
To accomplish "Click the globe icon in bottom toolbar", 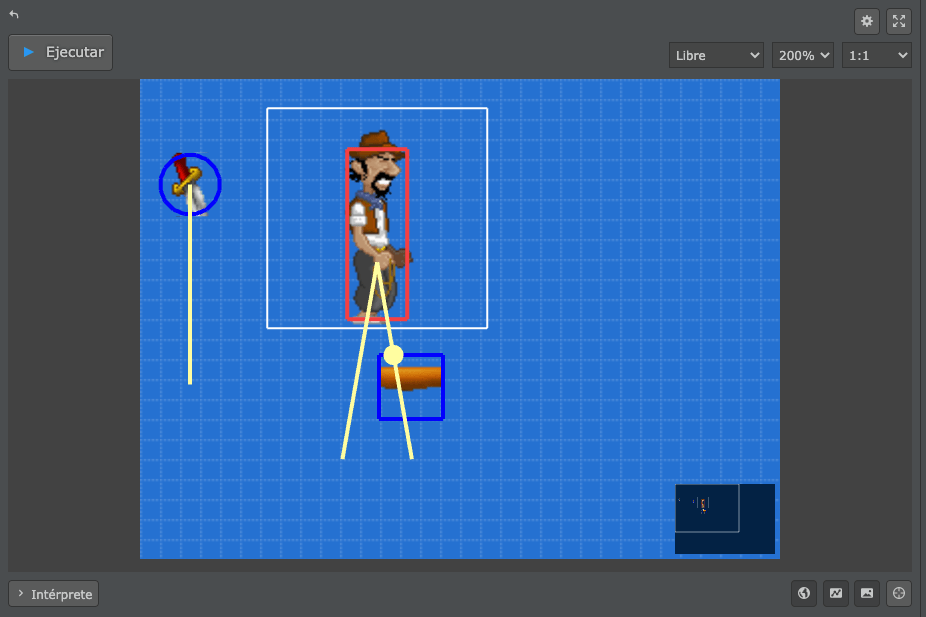I will [x=804, y=594].
